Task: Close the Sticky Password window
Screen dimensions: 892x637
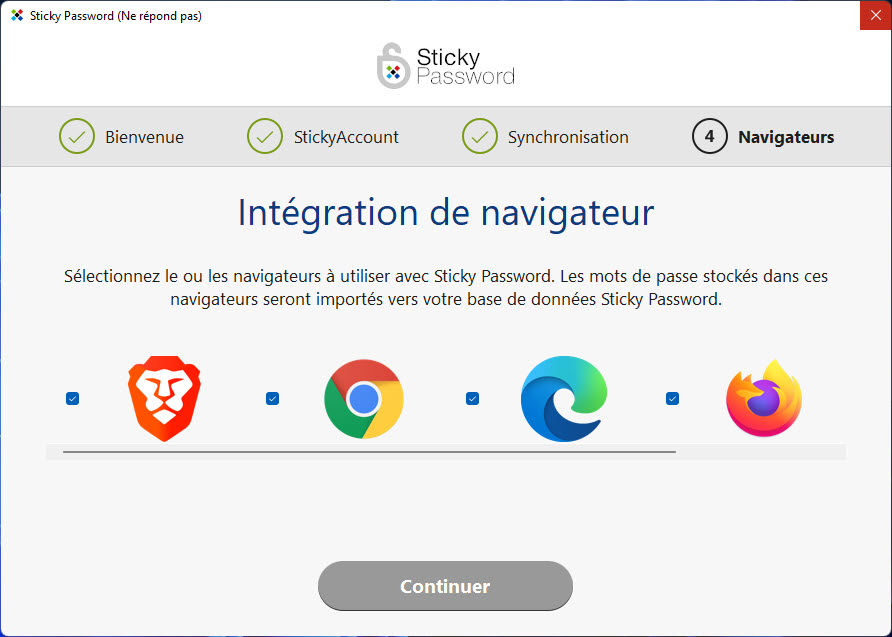Action: (x=876, y=15)
